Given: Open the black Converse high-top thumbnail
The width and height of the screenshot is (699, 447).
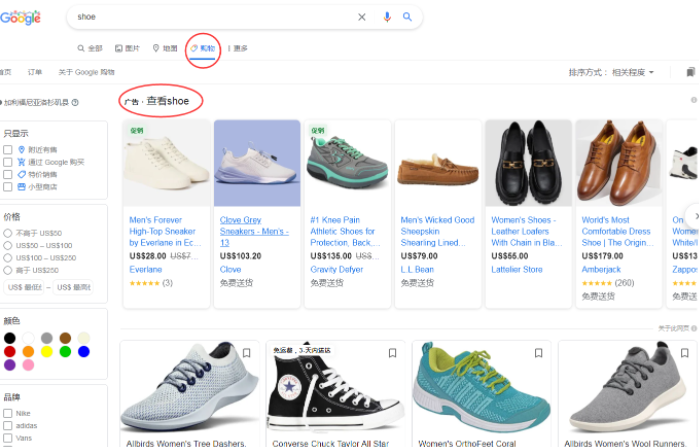Looking at the screenshot, I should (x=336, y=389).
